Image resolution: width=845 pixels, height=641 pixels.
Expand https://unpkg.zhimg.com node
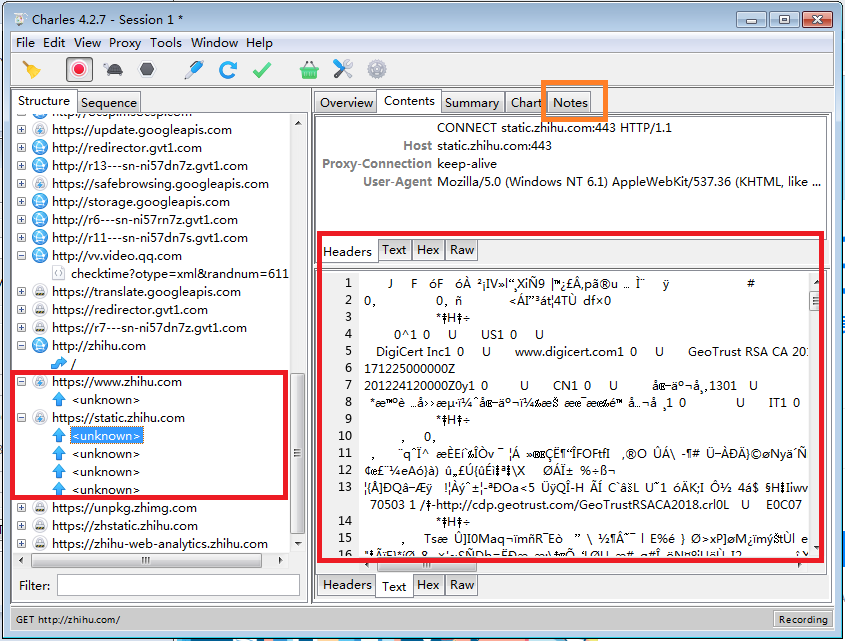pyautogui.click(x=22, y=508)
